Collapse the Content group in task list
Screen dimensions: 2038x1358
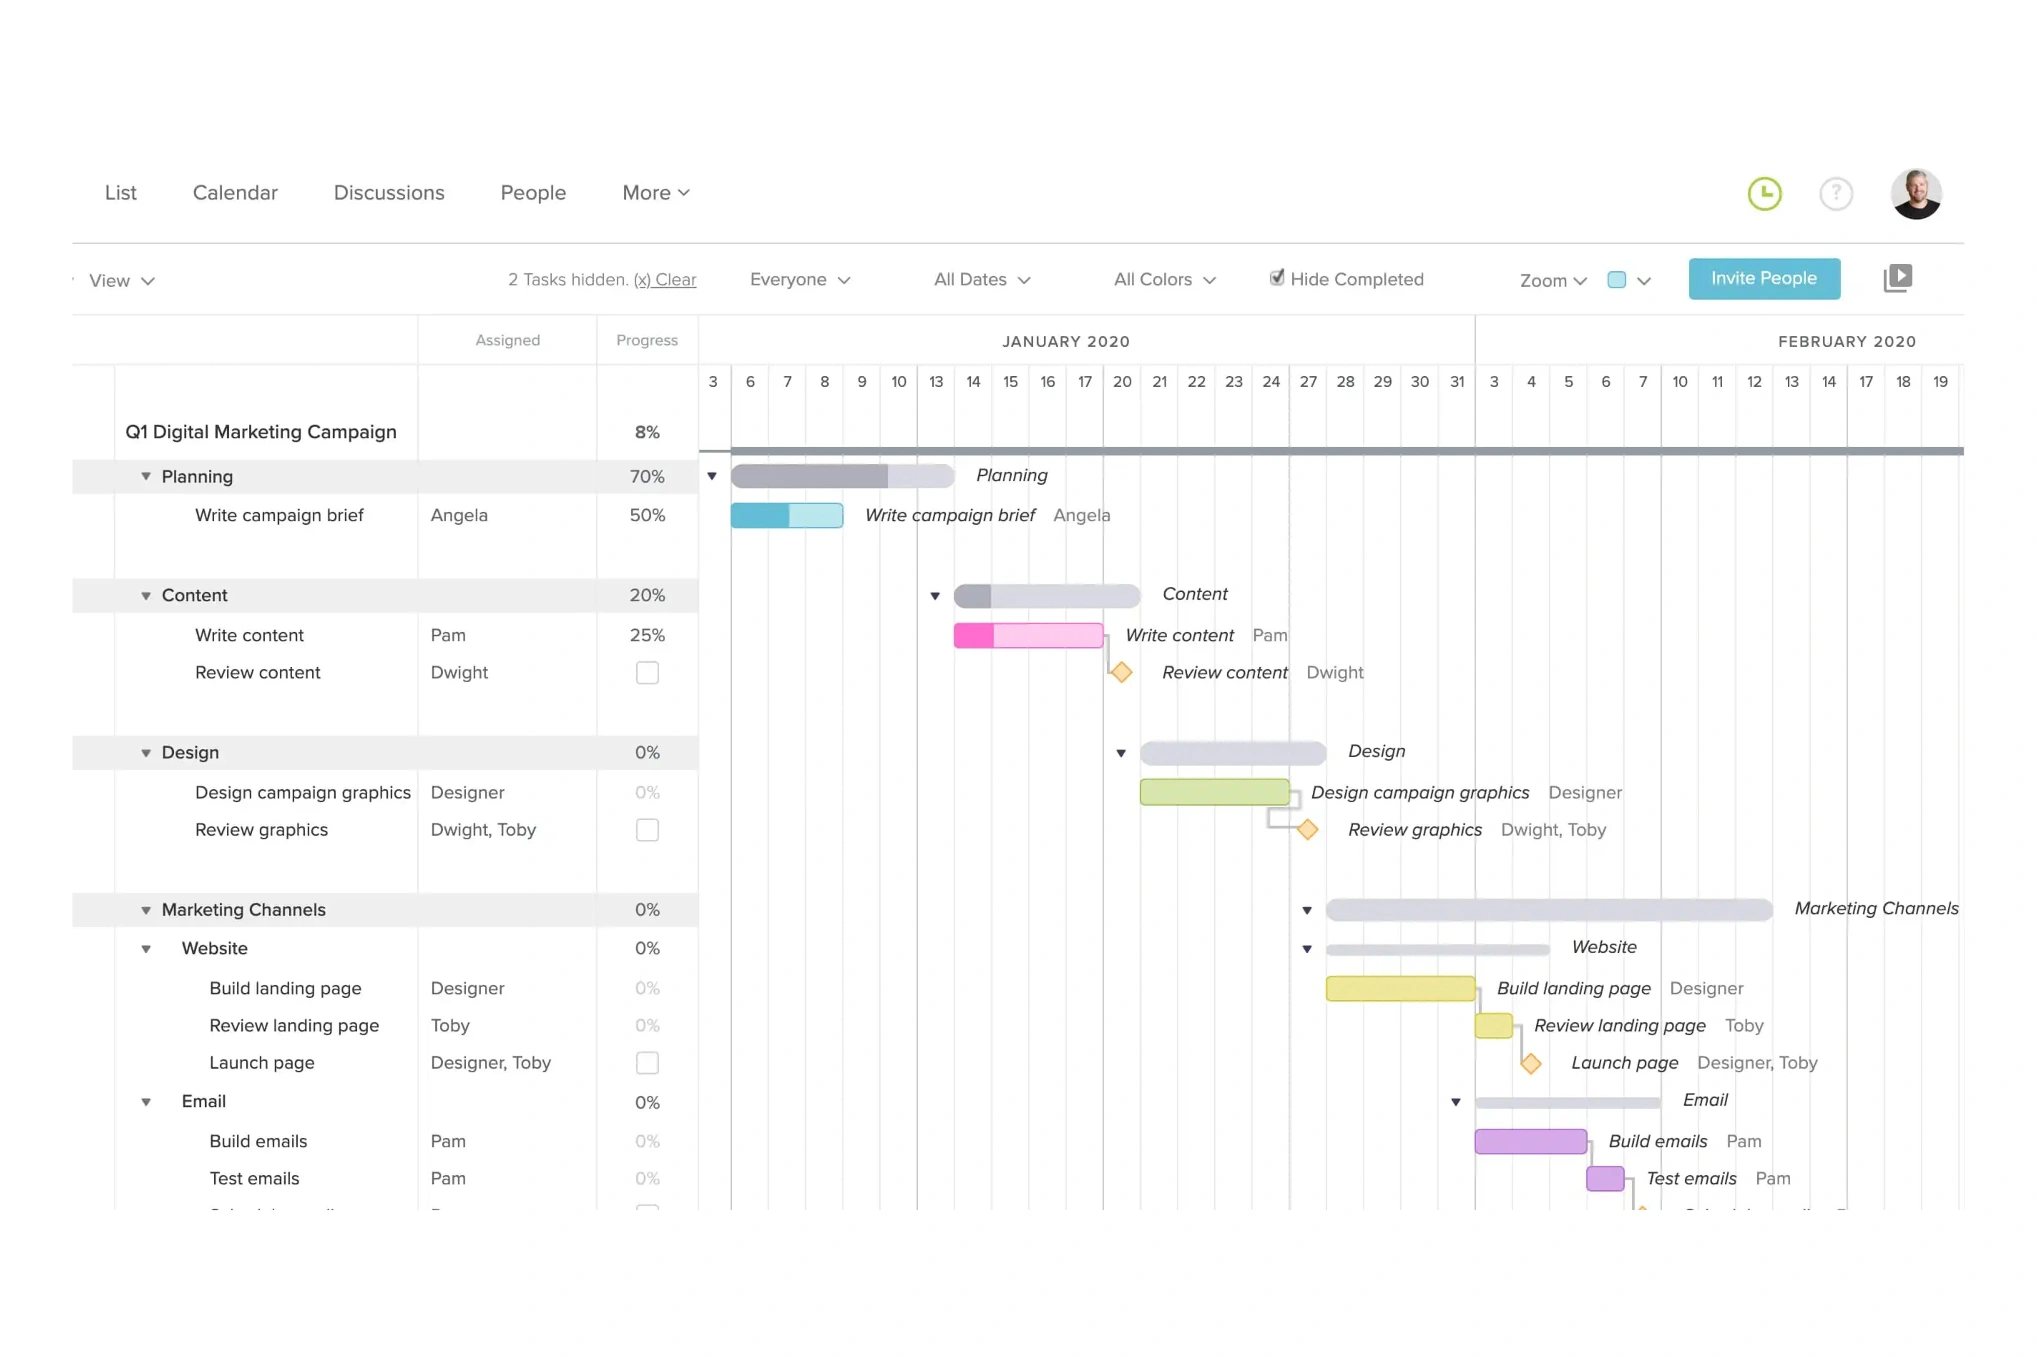[146, 595]
